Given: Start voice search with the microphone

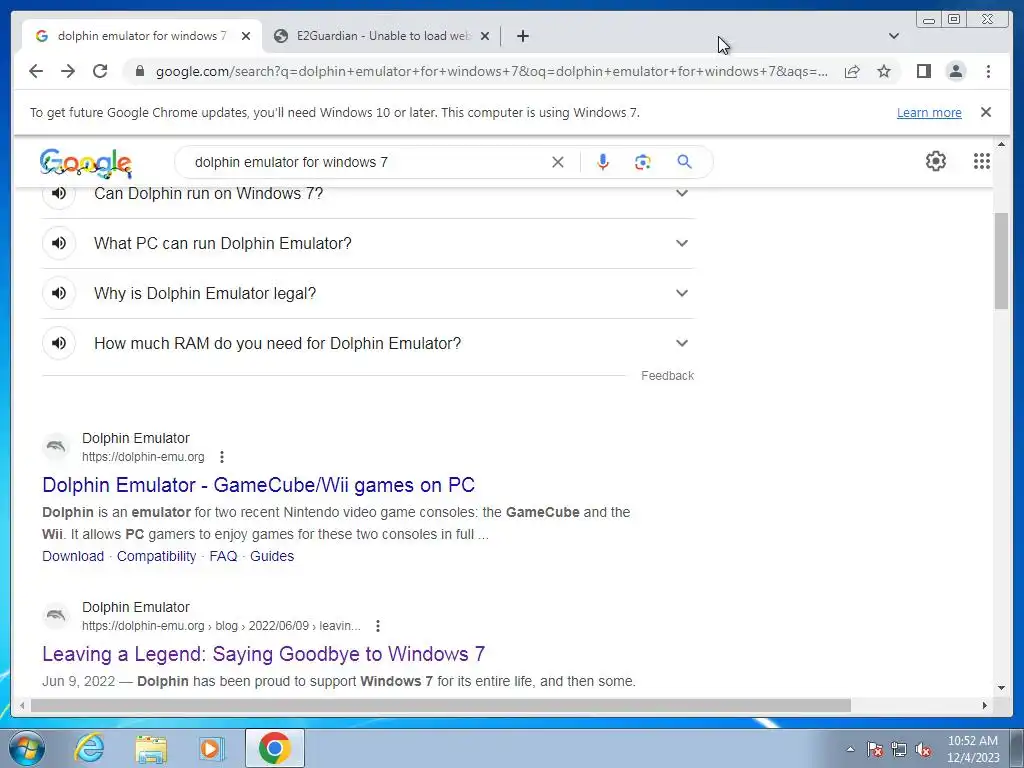Looking at the screenshot, I should 603,162.
